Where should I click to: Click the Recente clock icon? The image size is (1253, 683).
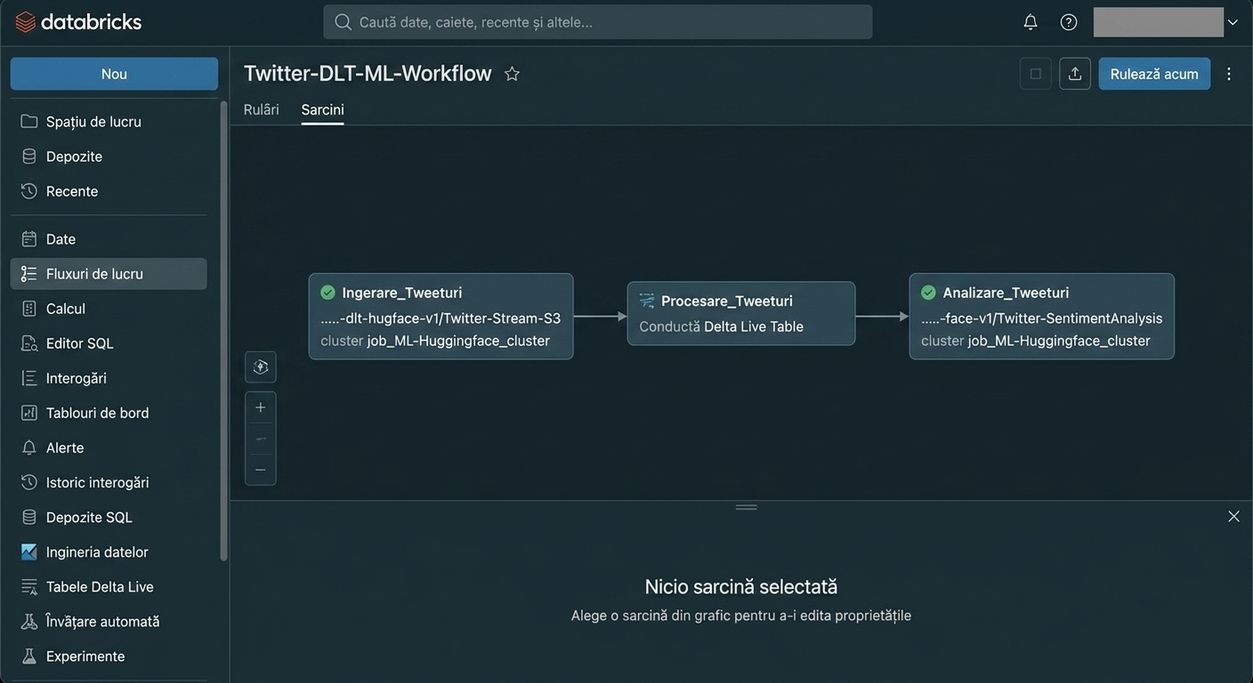coord(29,190)
